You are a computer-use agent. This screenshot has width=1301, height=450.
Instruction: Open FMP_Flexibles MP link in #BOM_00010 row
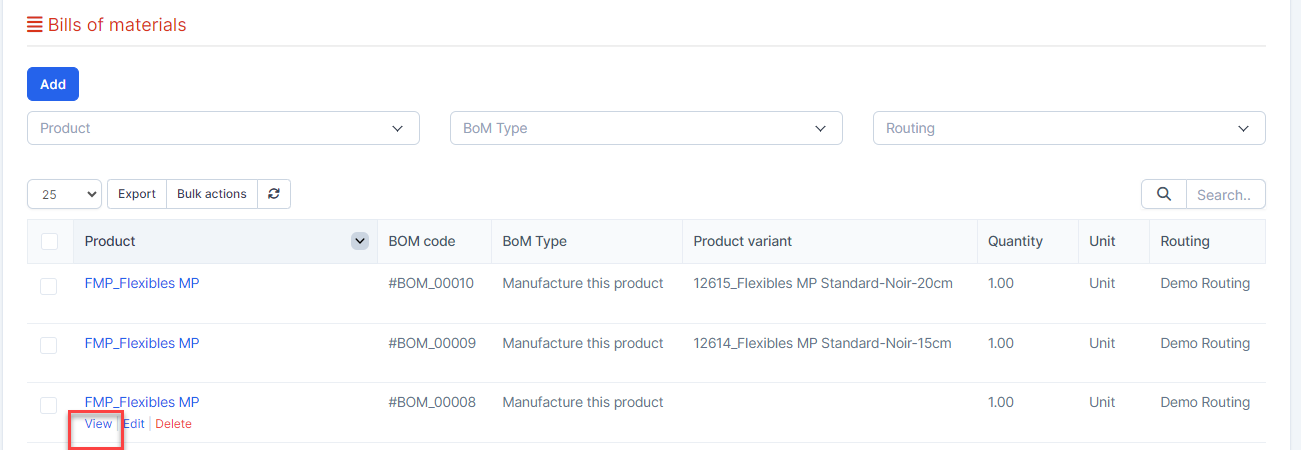click(142, 283)
